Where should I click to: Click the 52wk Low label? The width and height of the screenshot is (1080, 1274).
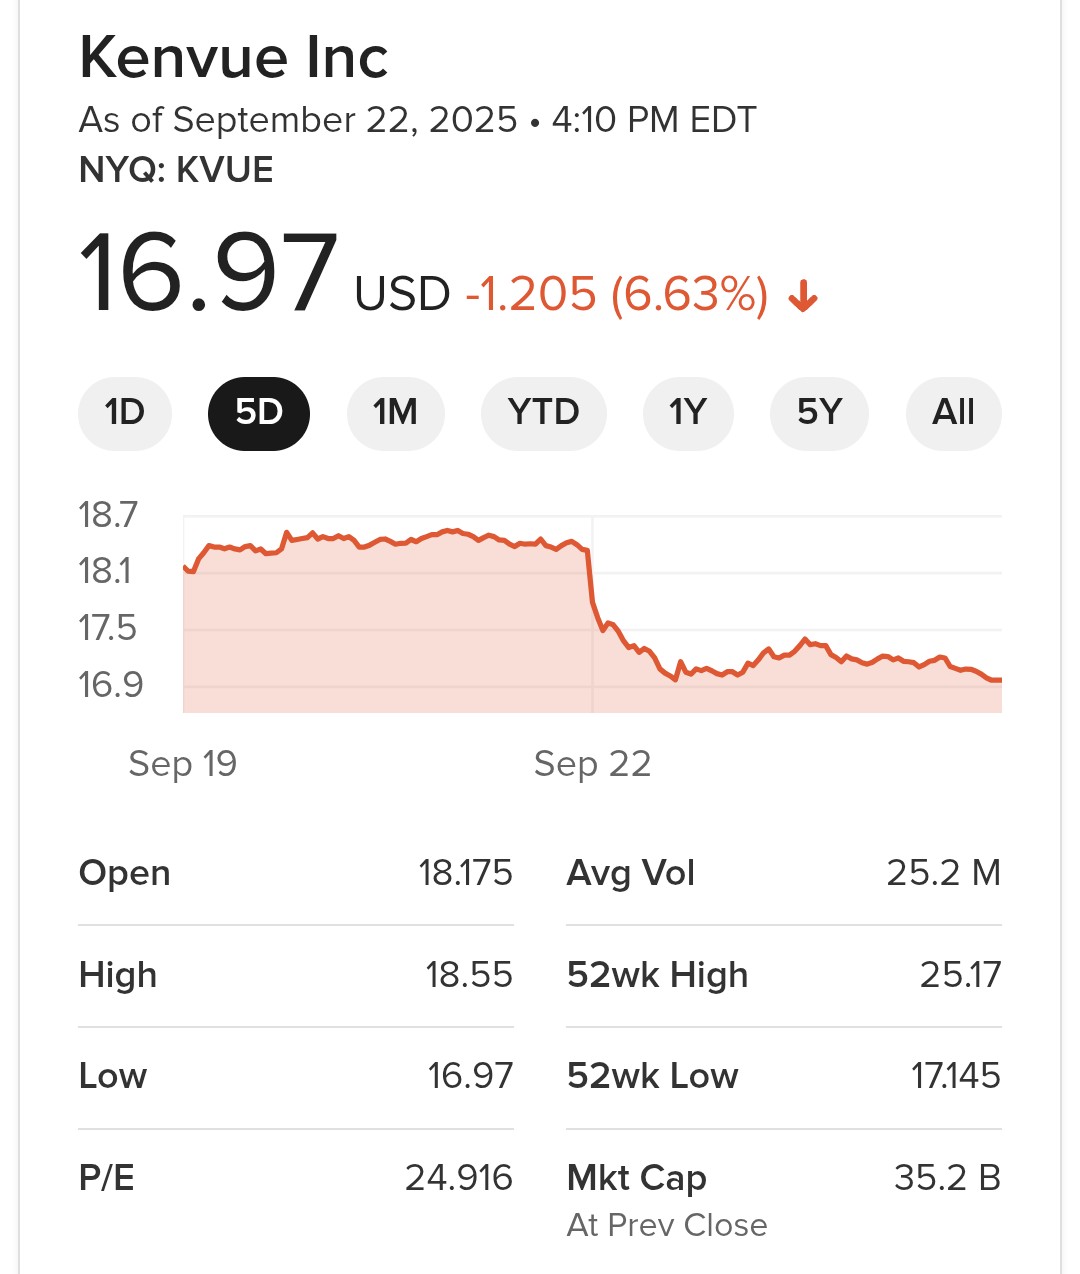(x=652, y=1076)
